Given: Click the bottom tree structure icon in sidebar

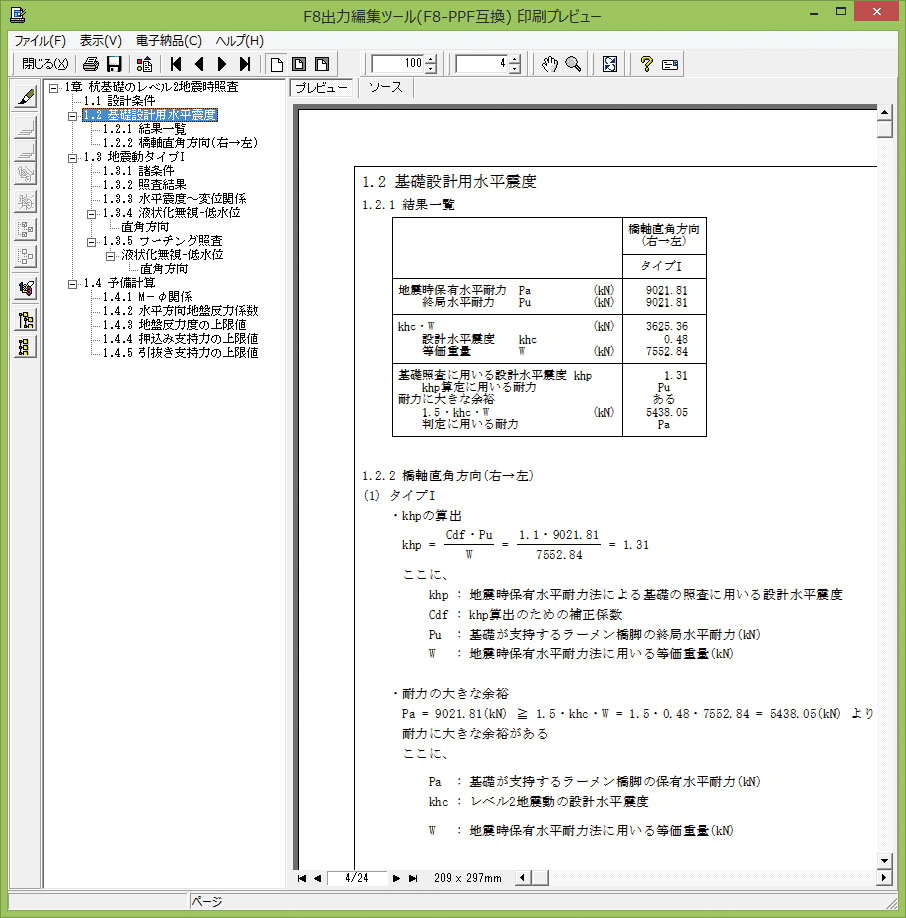Looking at the screenshot, I should click(x=26, y=347).
